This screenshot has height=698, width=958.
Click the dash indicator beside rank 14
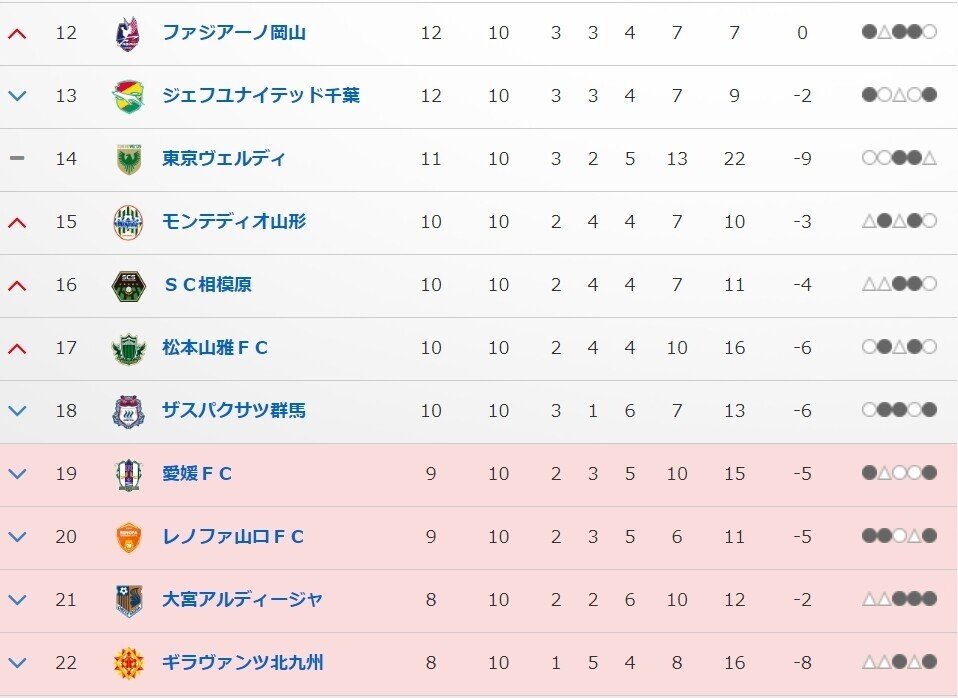(x=16, y=159)
